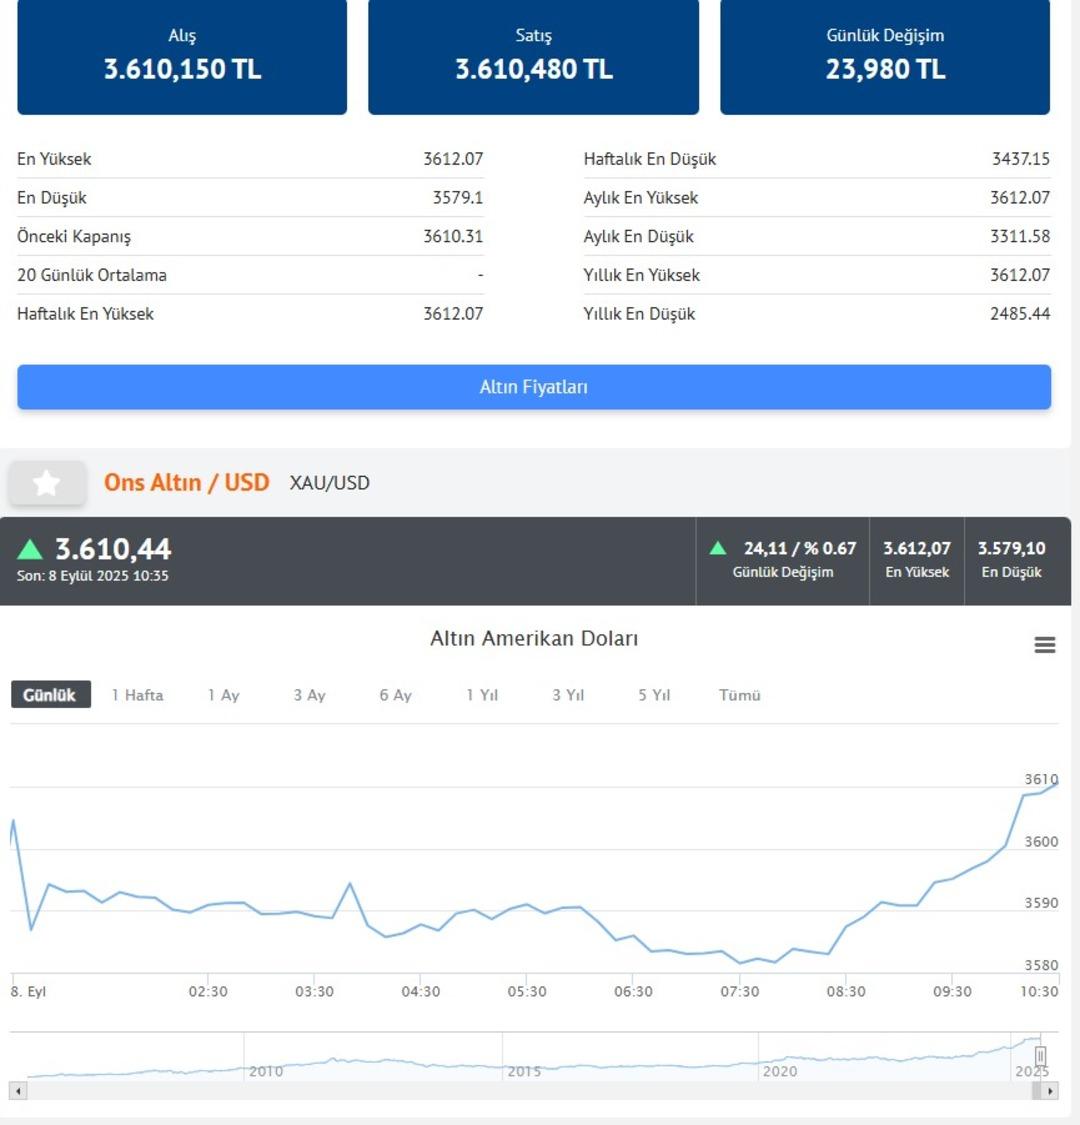Screen dimensions: 1080x1125
Task: Click the navigator left scroll arrow
Action: 18,1091
